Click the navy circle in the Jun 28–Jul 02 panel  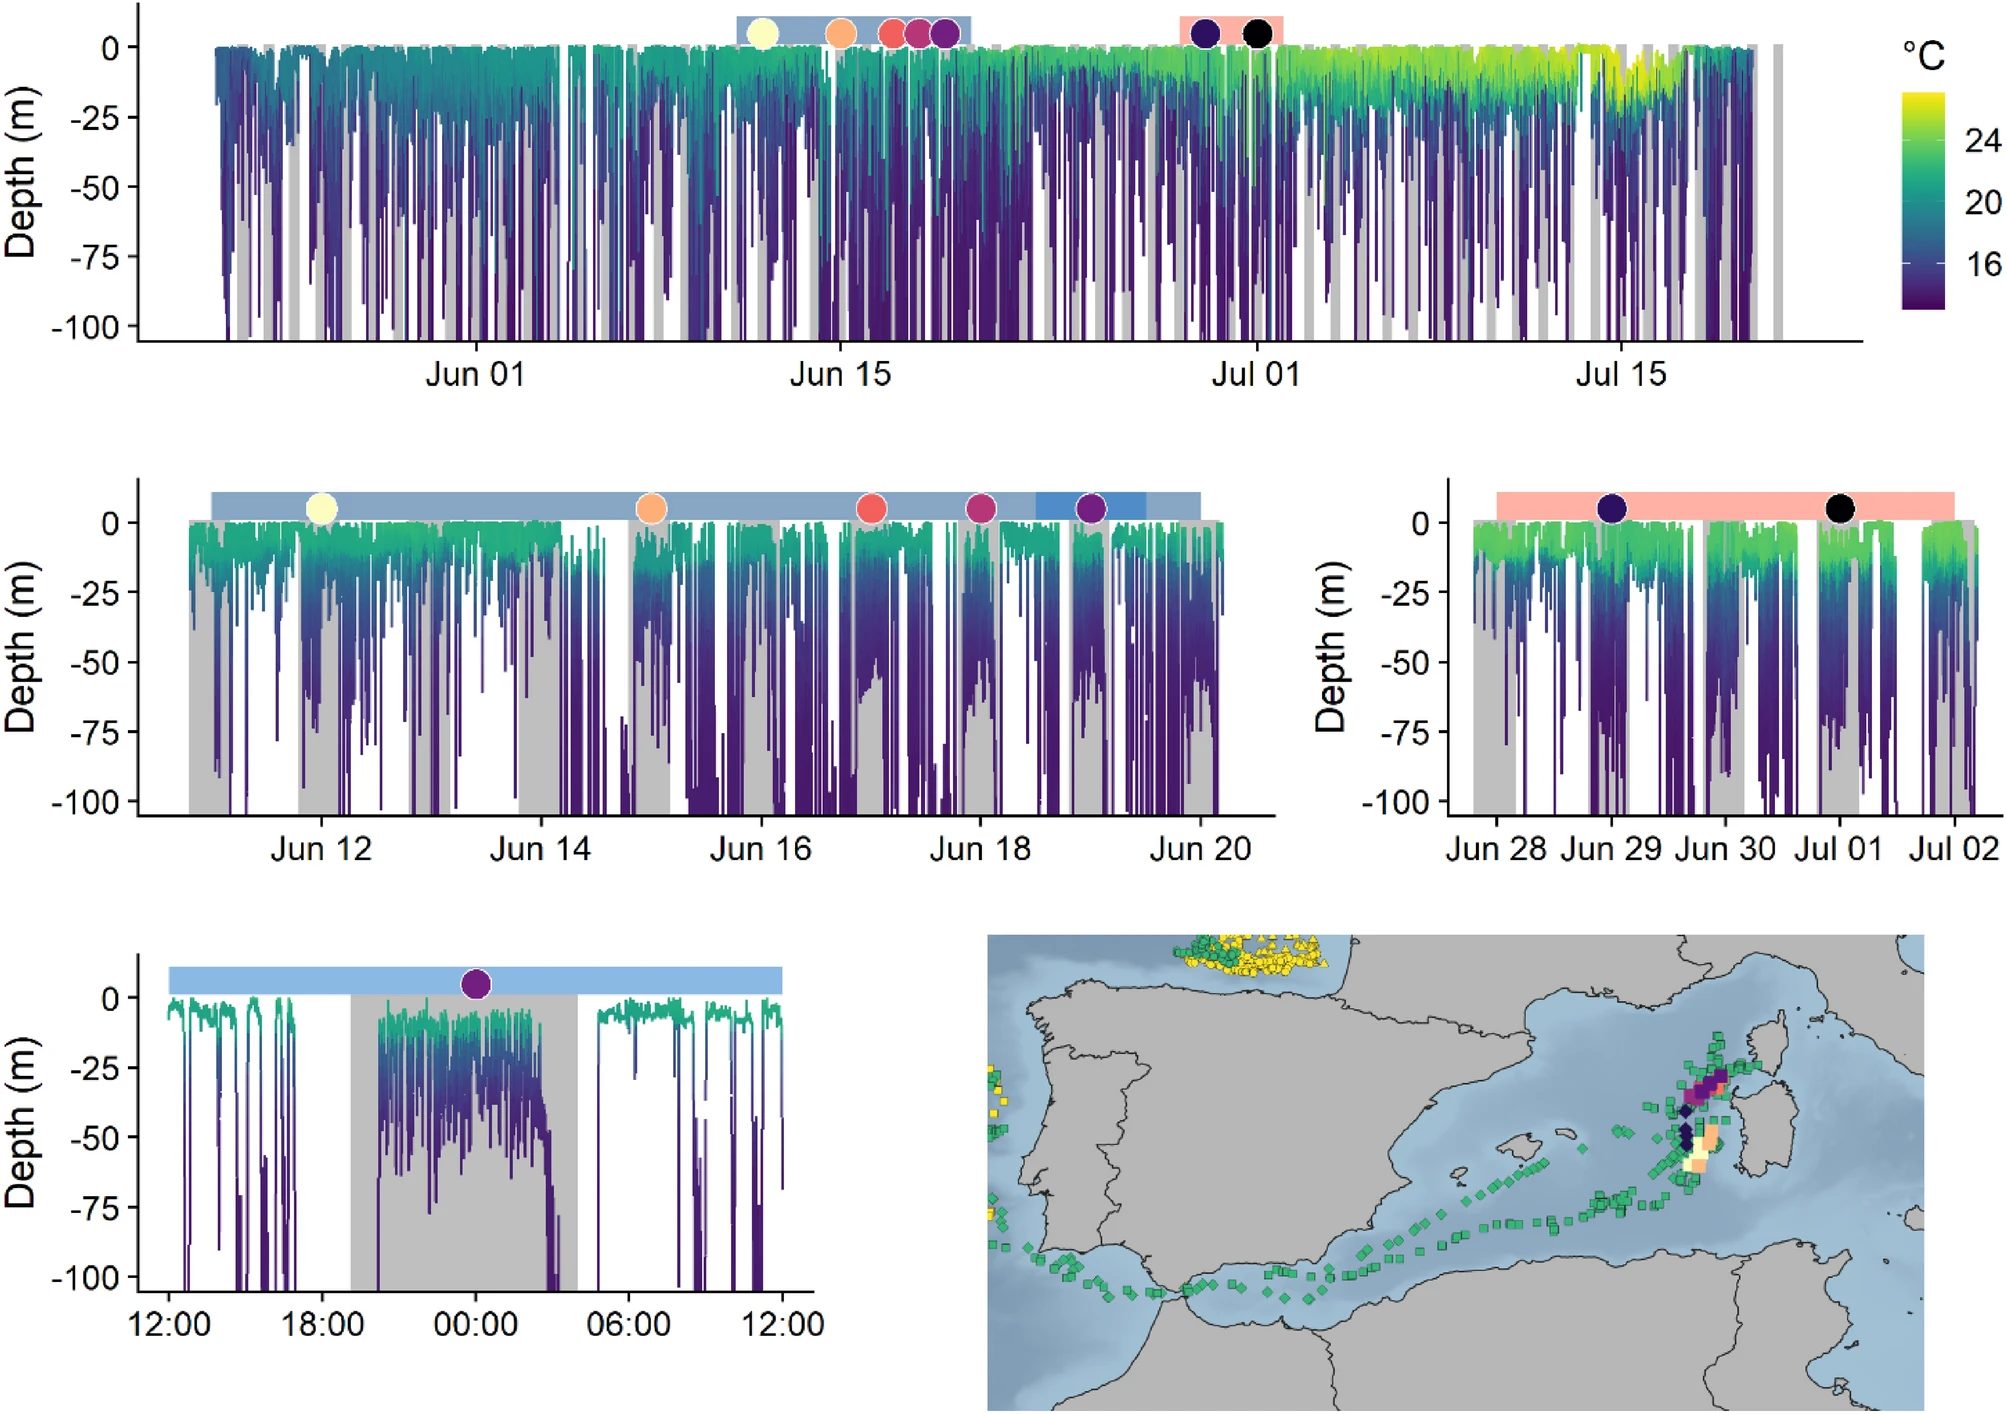click(1611, 508)
